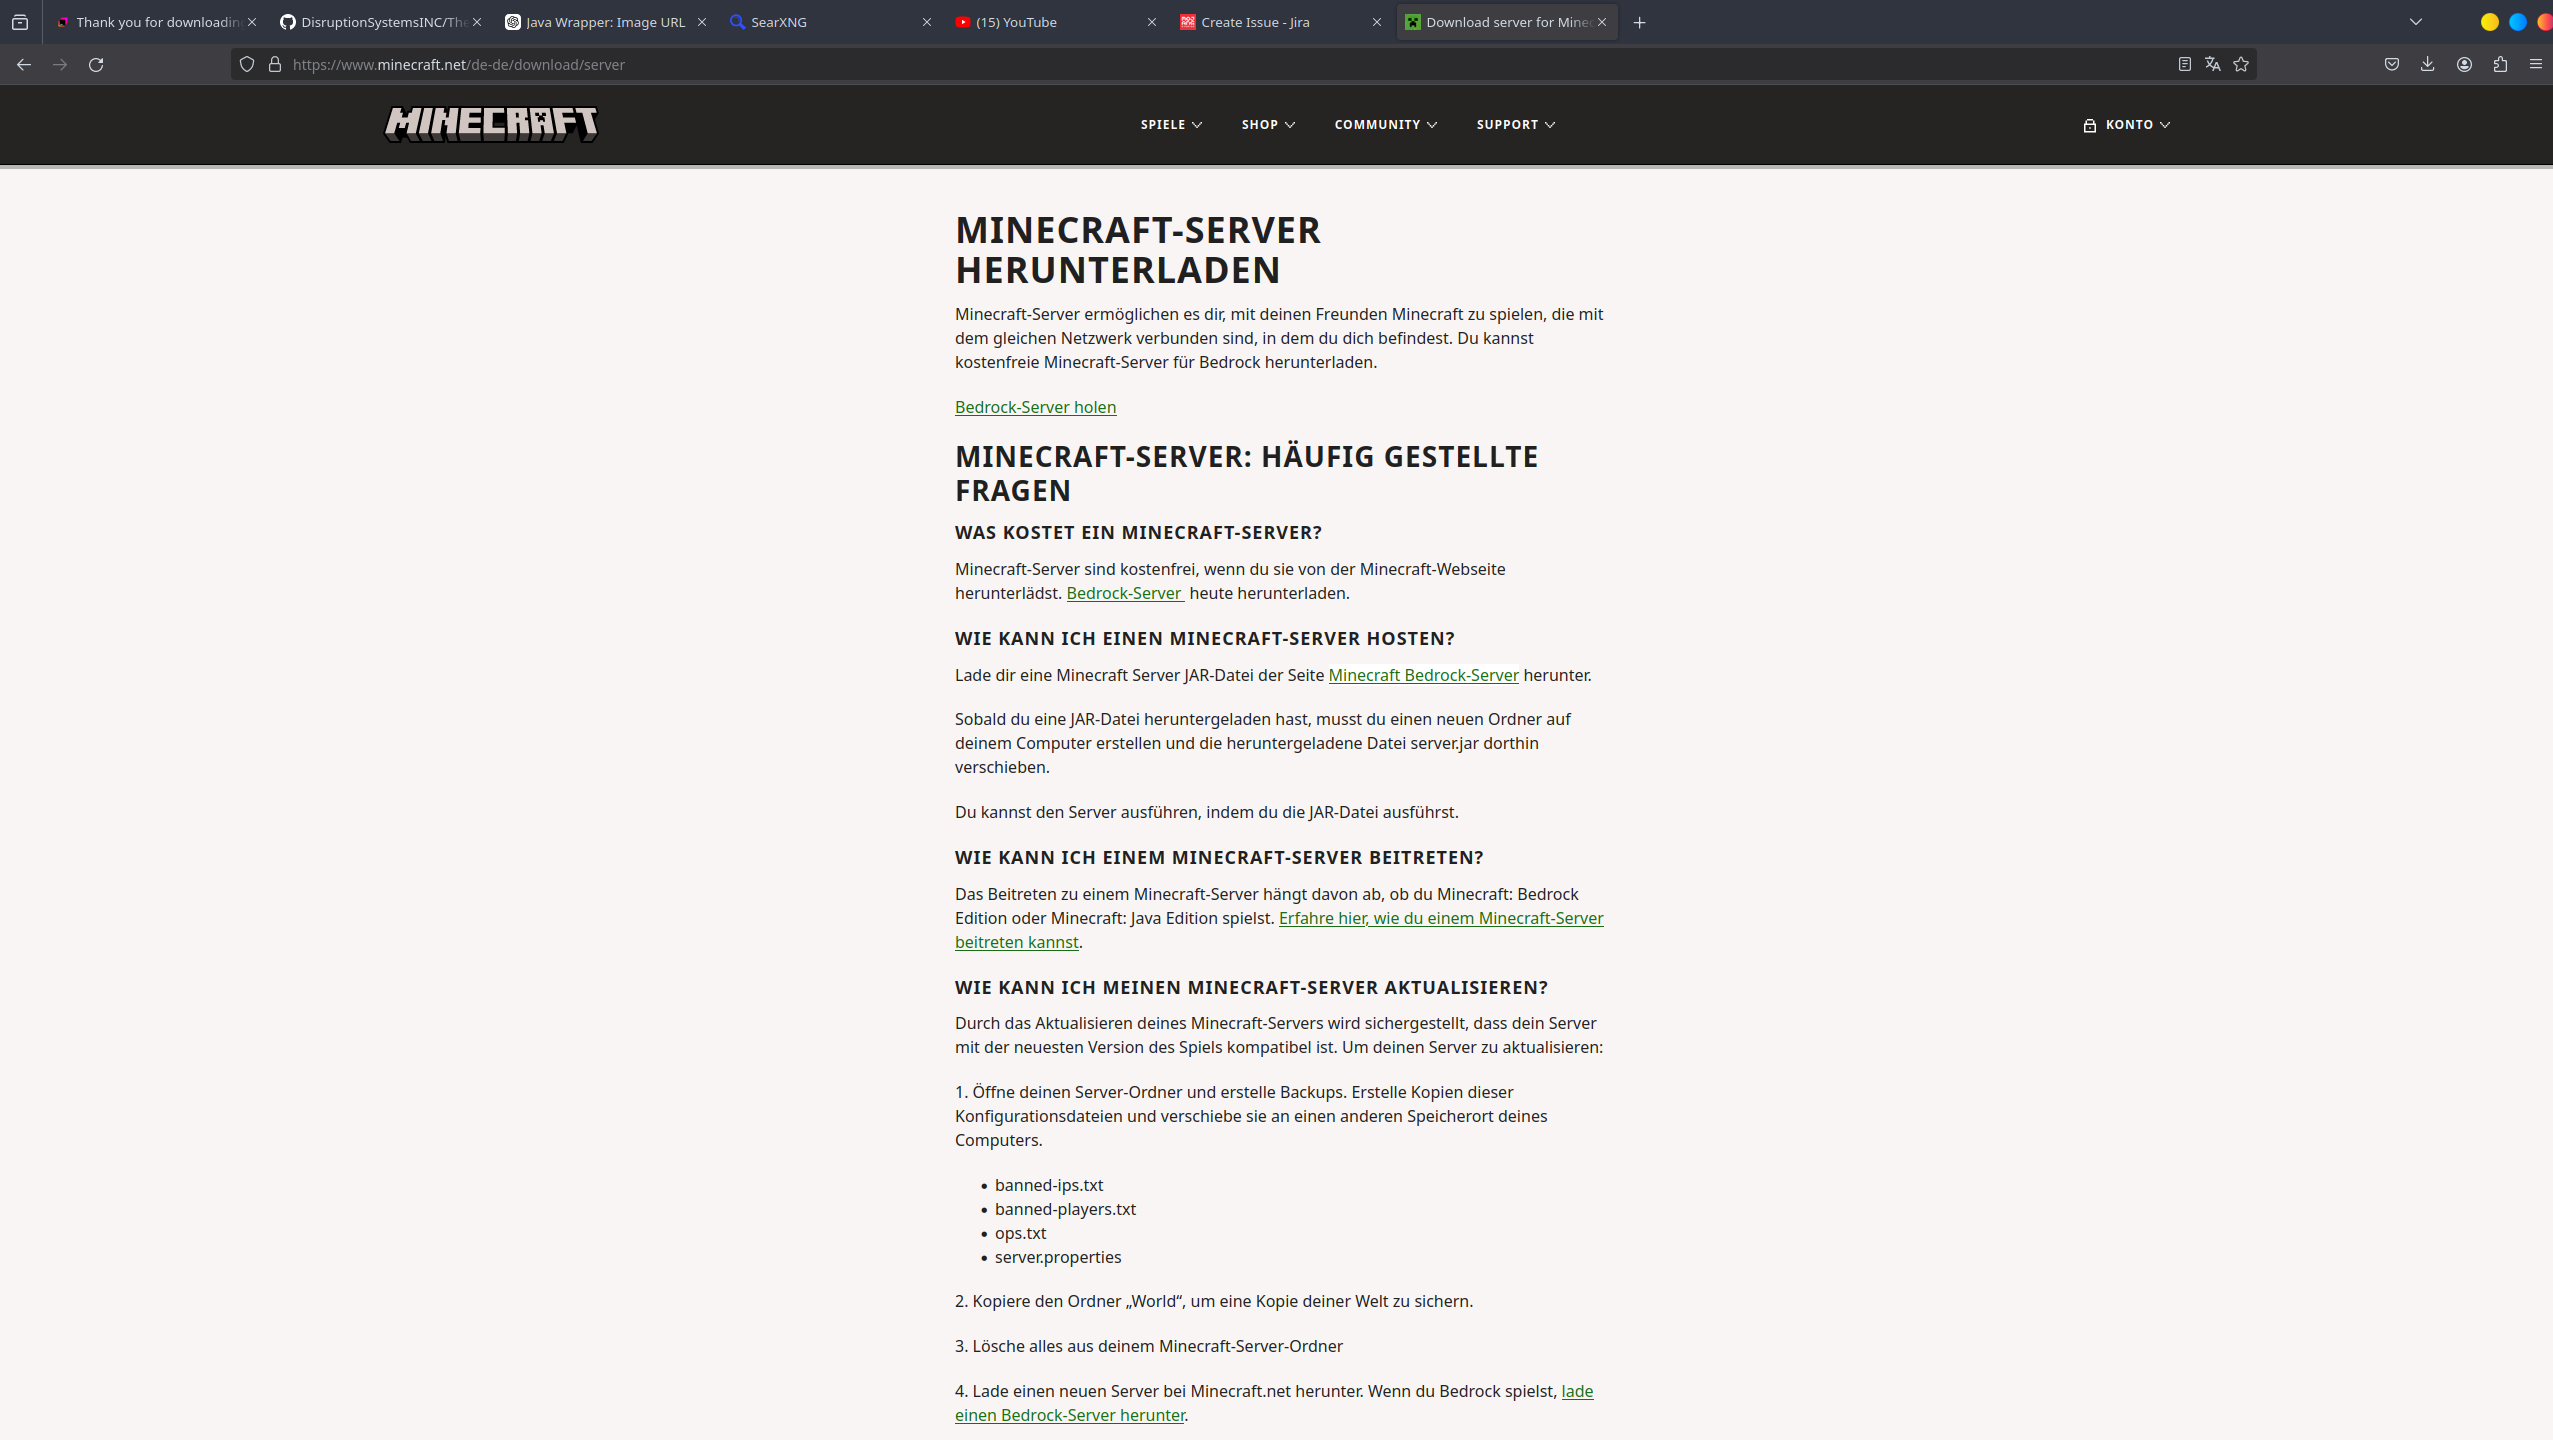Open the KONTO account dropdown
This screenshot has height=1440, width=2553.
coord(2127,125)
